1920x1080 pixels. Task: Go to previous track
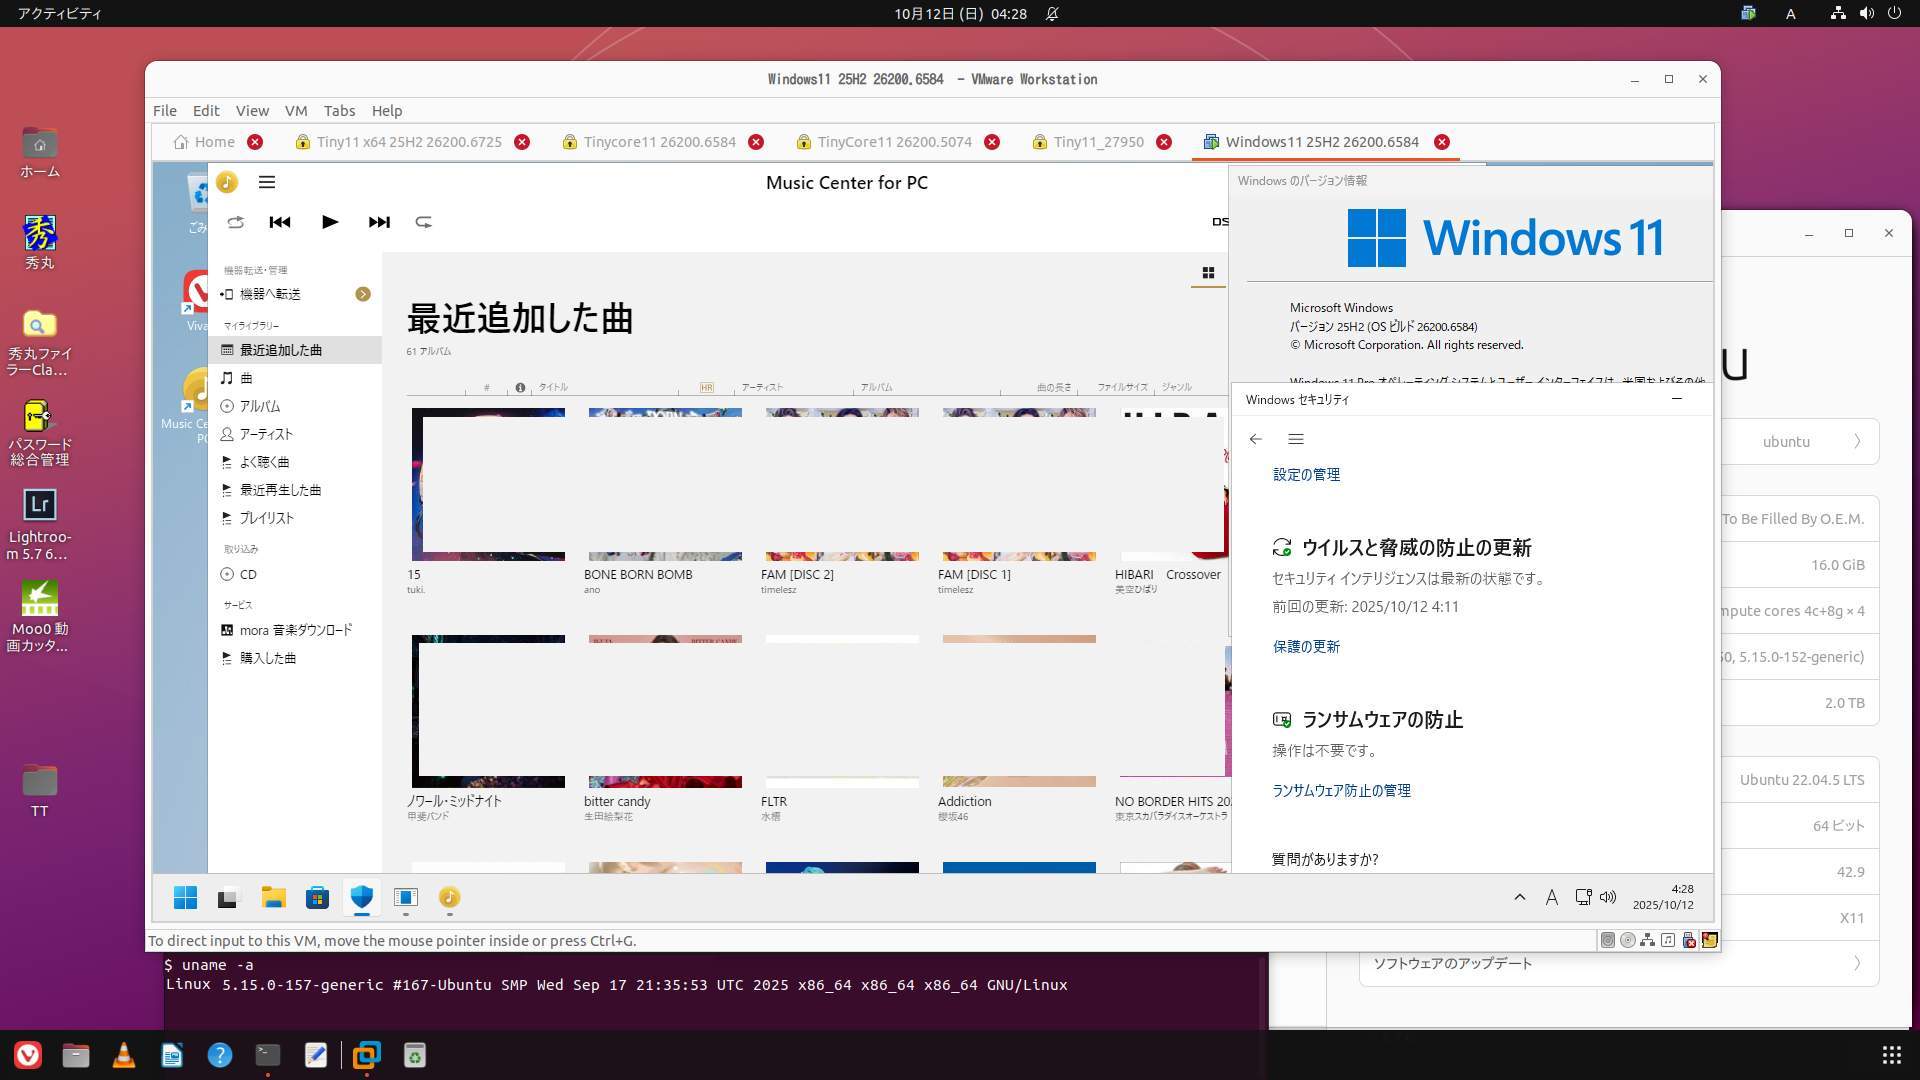[280, 222]
